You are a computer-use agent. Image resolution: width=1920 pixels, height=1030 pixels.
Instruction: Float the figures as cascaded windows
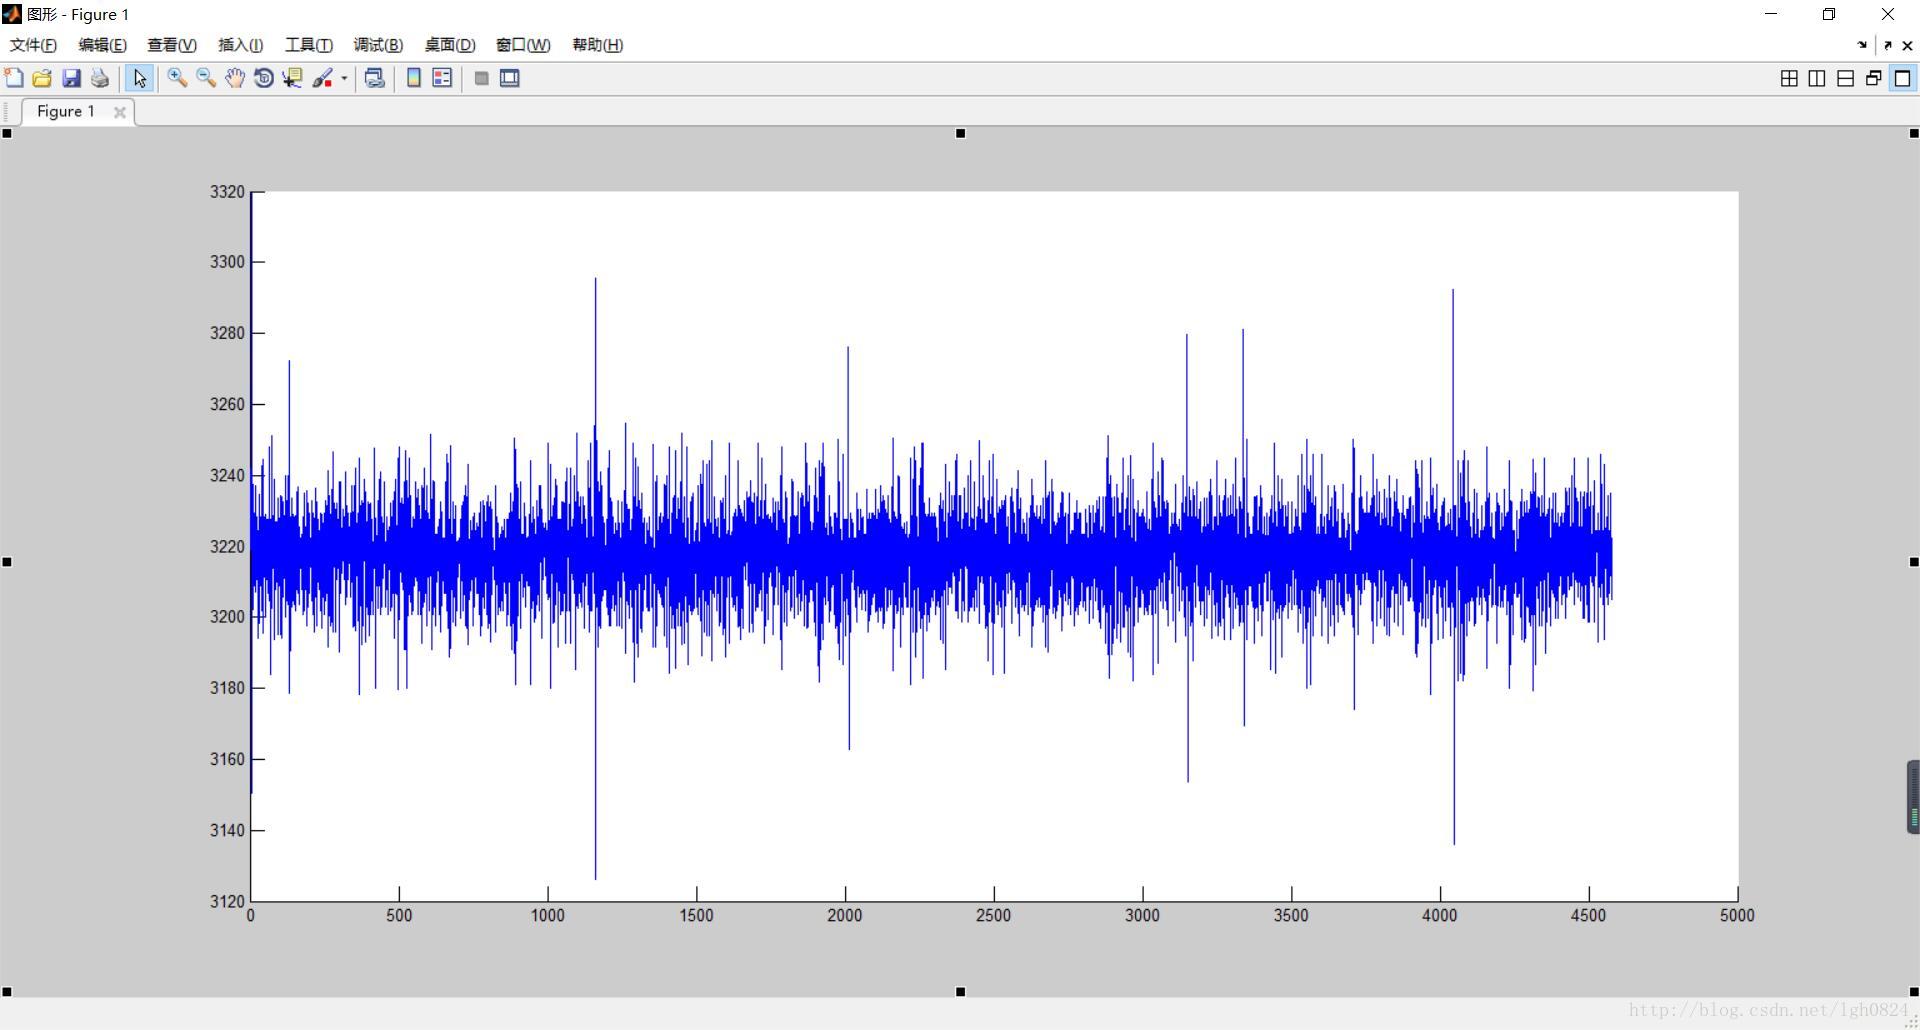[1873, 78]
